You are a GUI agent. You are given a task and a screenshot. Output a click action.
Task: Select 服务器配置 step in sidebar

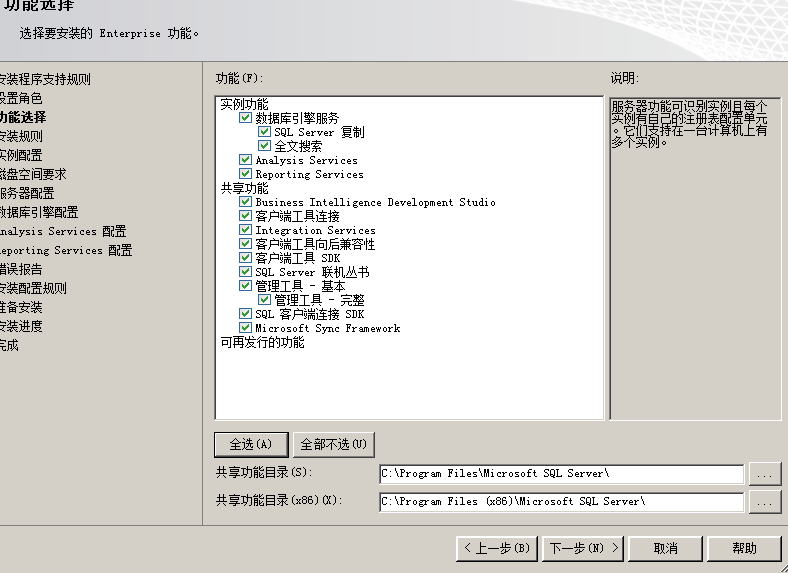click(x=27, y=194)
